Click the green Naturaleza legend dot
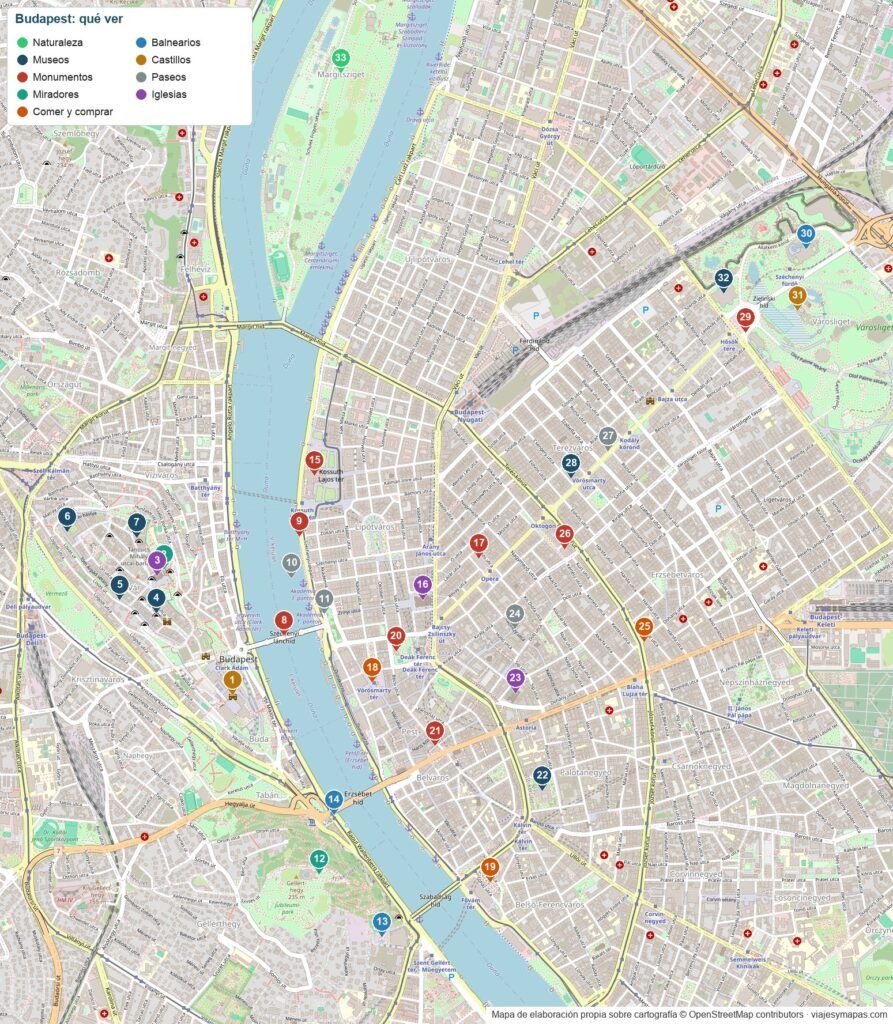This screenshot has width=893, height=1024. click(x=22, y=42)
